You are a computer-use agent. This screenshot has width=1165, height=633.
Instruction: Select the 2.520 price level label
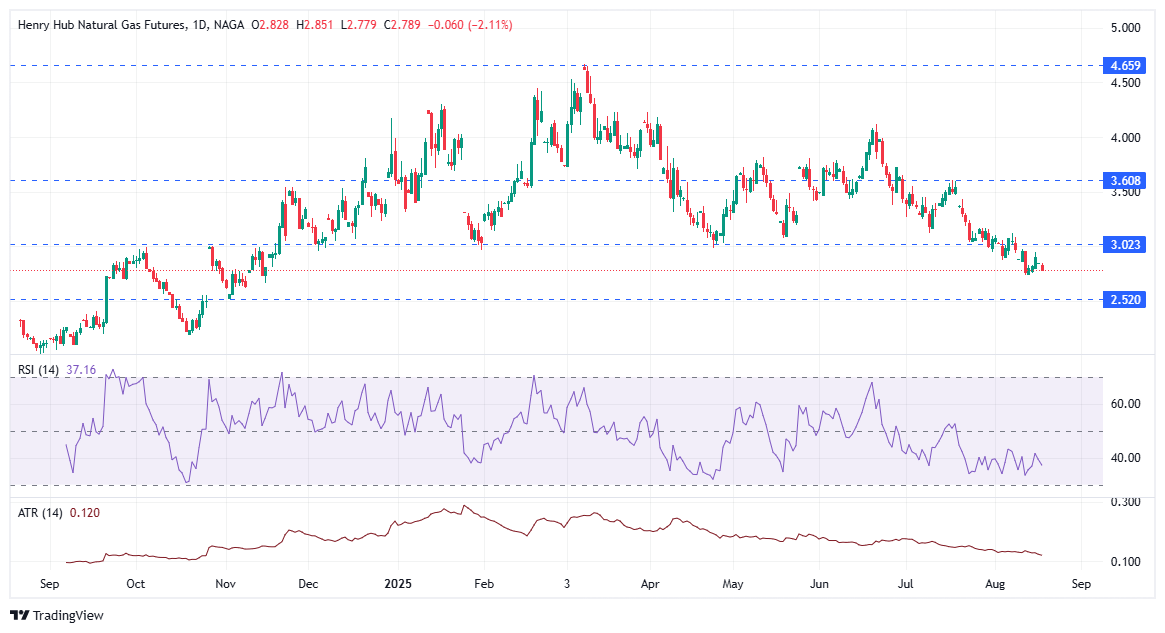coord(1125,299)
